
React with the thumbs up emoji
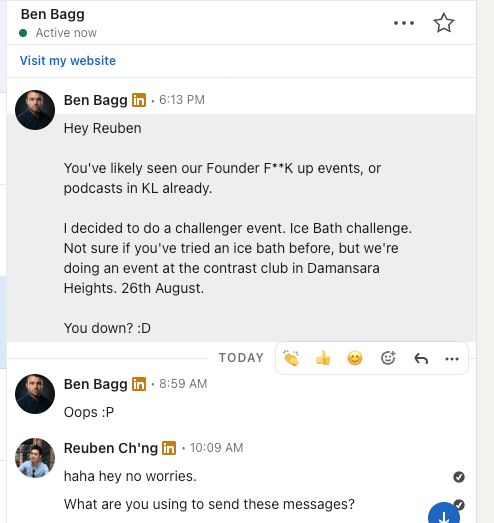coord(323,359)
